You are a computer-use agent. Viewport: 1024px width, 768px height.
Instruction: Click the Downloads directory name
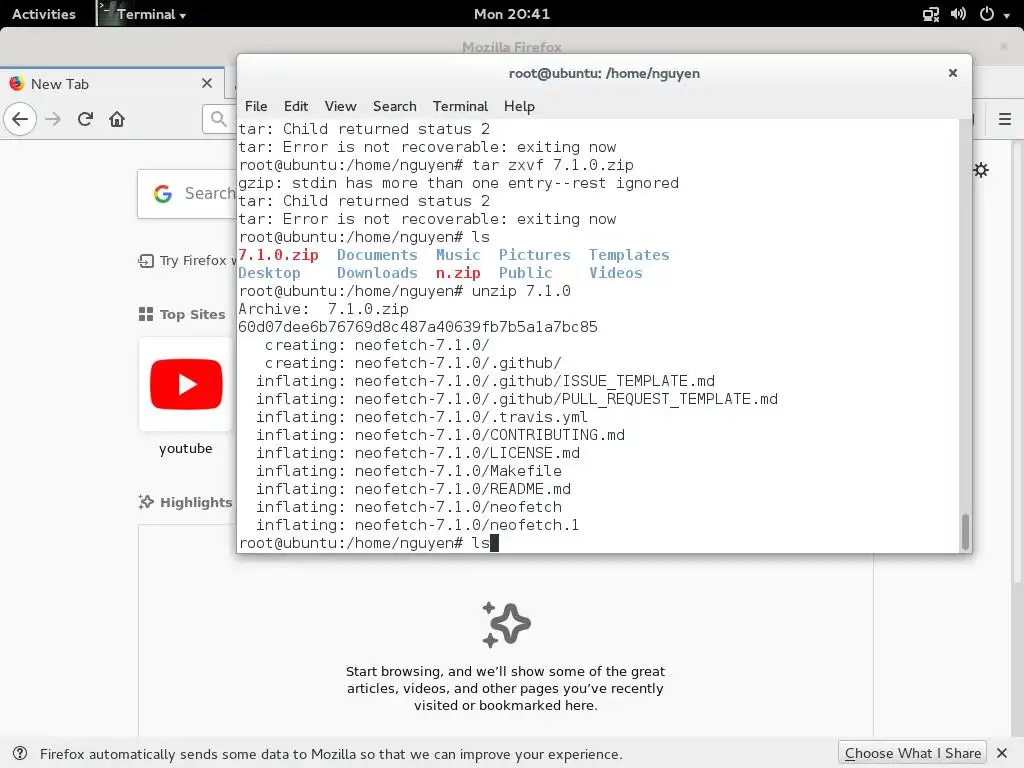[377, 273]
